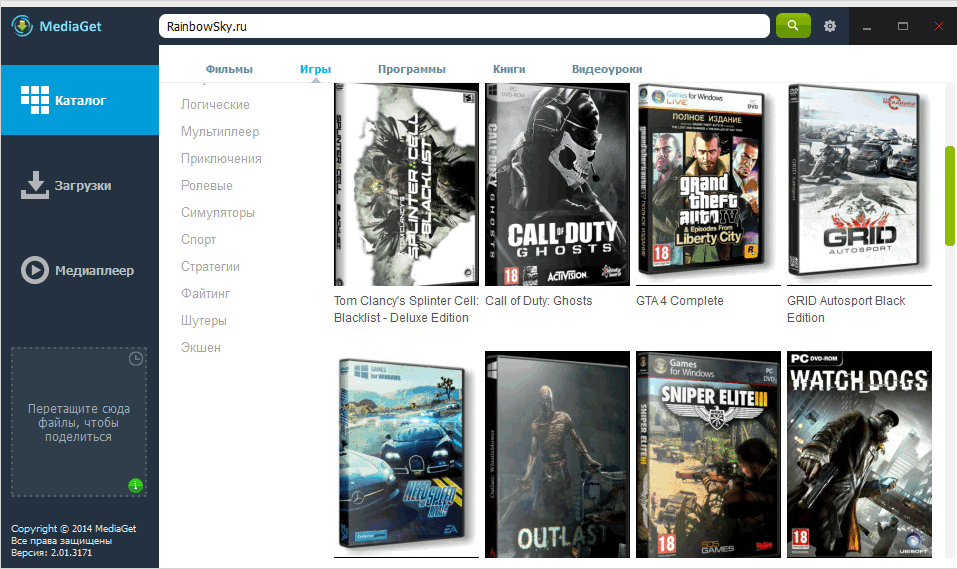The height and width of the screenshot is (569, 958).
Task: Open the Медиаплеер section label
Action: (x=95, y=270)
